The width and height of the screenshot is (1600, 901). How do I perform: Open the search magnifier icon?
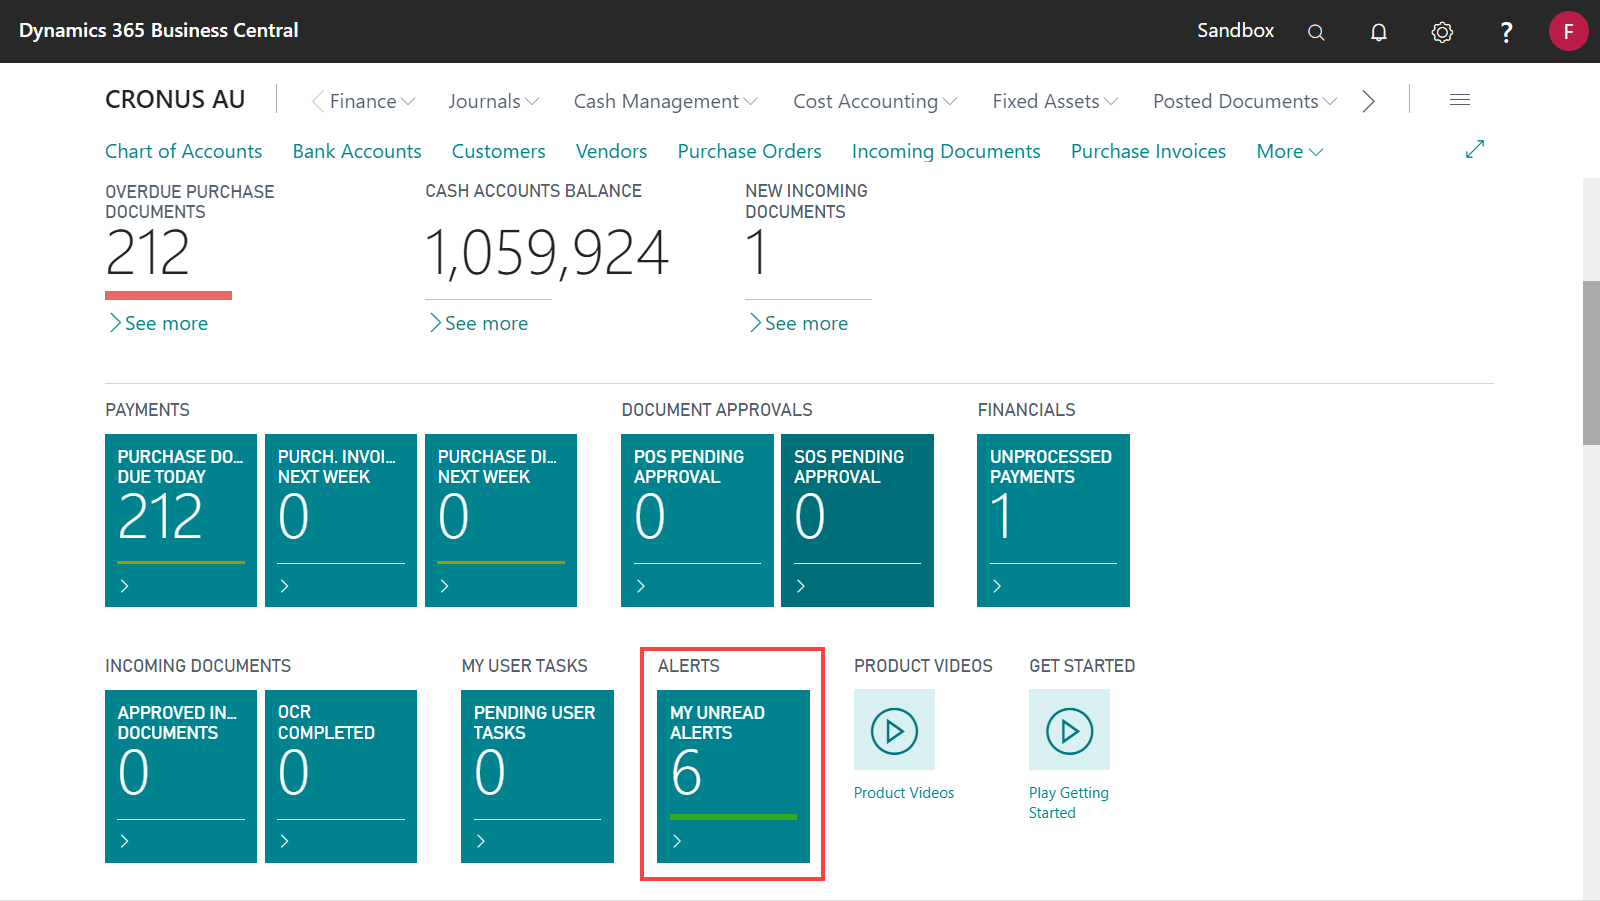click(1316, 32)
